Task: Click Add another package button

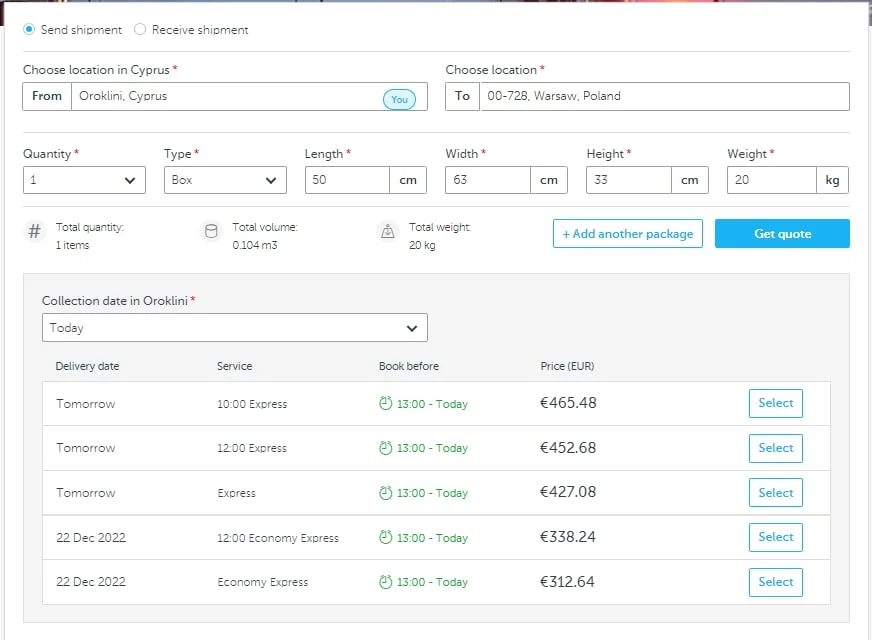Action: [x=628, y=234]
